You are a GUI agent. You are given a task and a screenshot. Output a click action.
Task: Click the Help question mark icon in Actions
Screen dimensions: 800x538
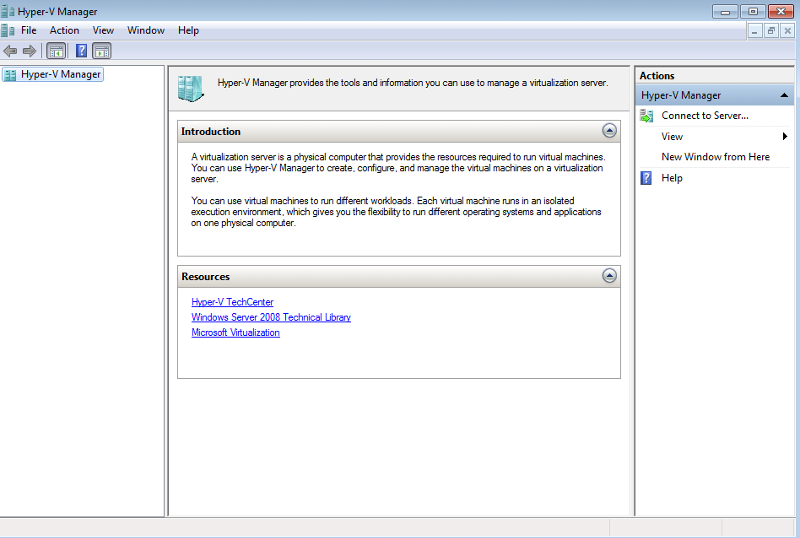pos(646,178)
